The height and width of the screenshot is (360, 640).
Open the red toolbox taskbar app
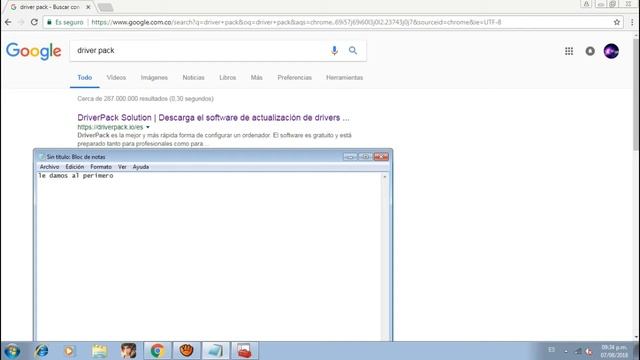[x=245, y=351]
